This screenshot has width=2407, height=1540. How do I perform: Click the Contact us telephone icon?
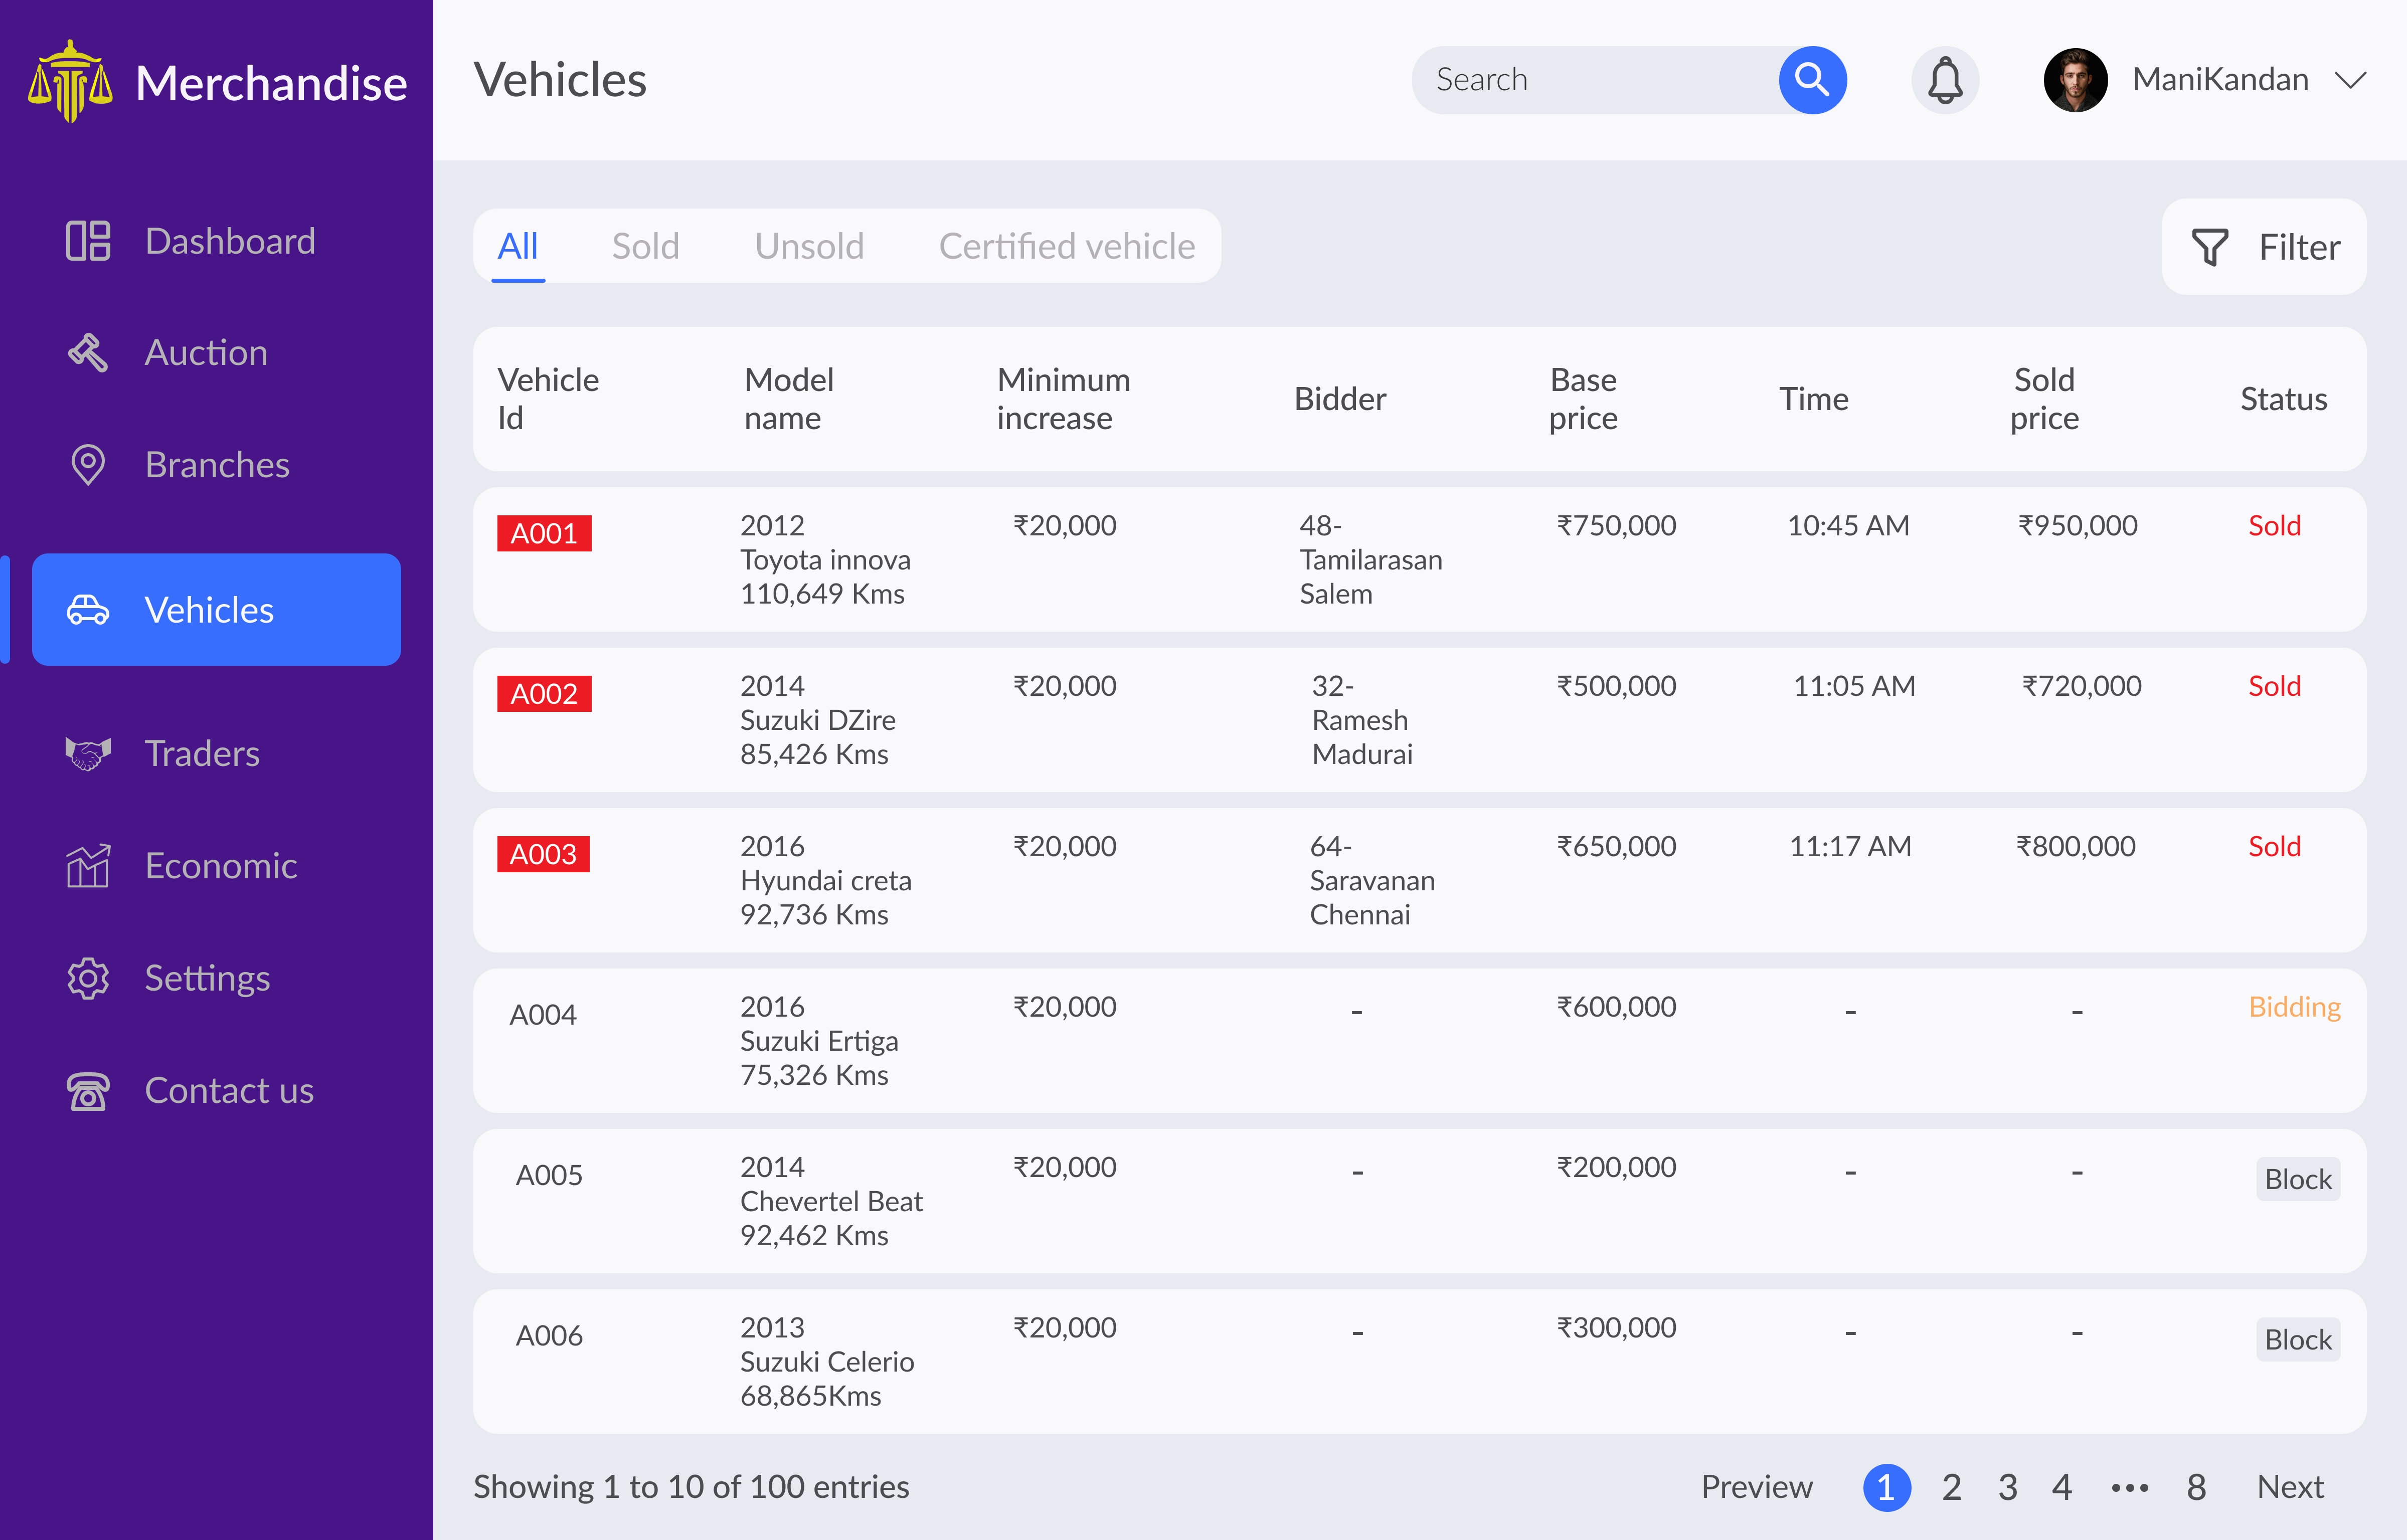(88, 1091)
